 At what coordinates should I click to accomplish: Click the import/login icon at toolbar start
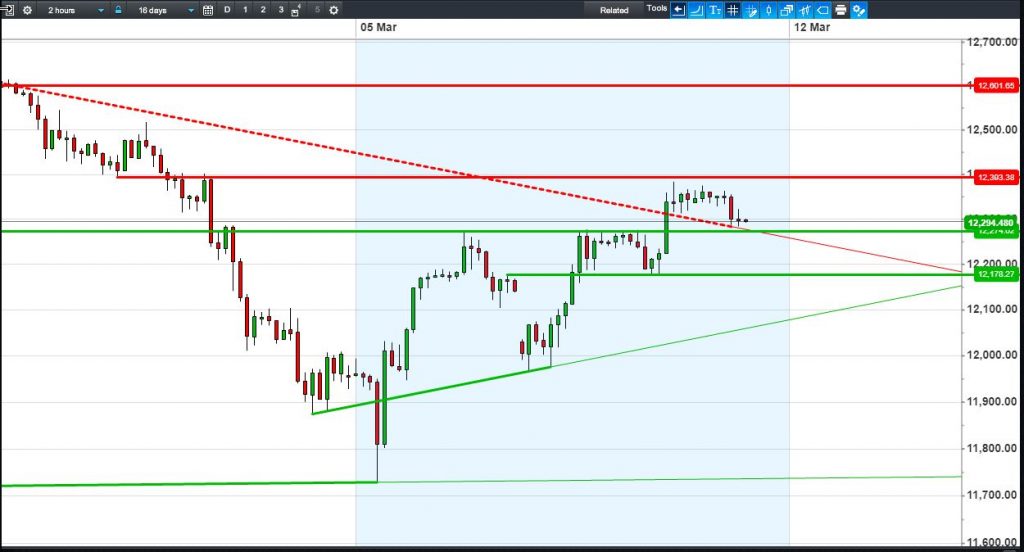click(7, 10)
